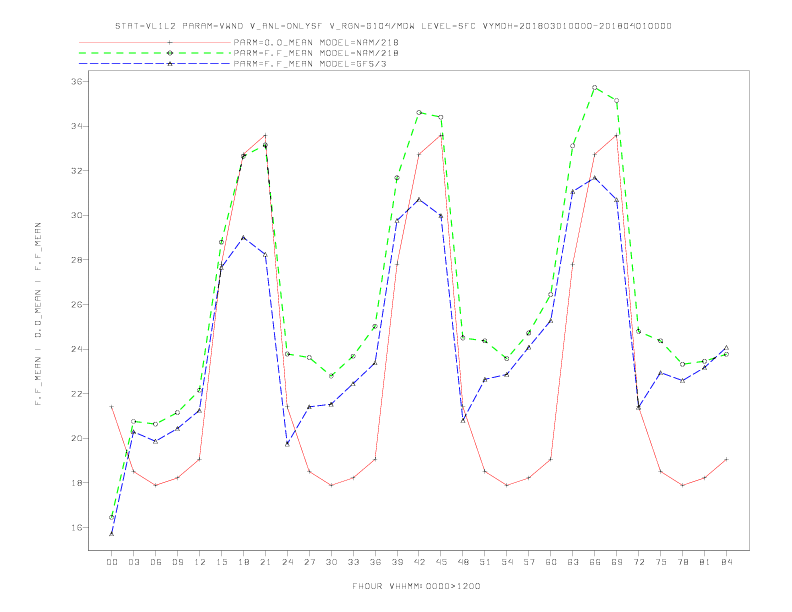Click the x-axis tick label 36

tap(375, 562)
